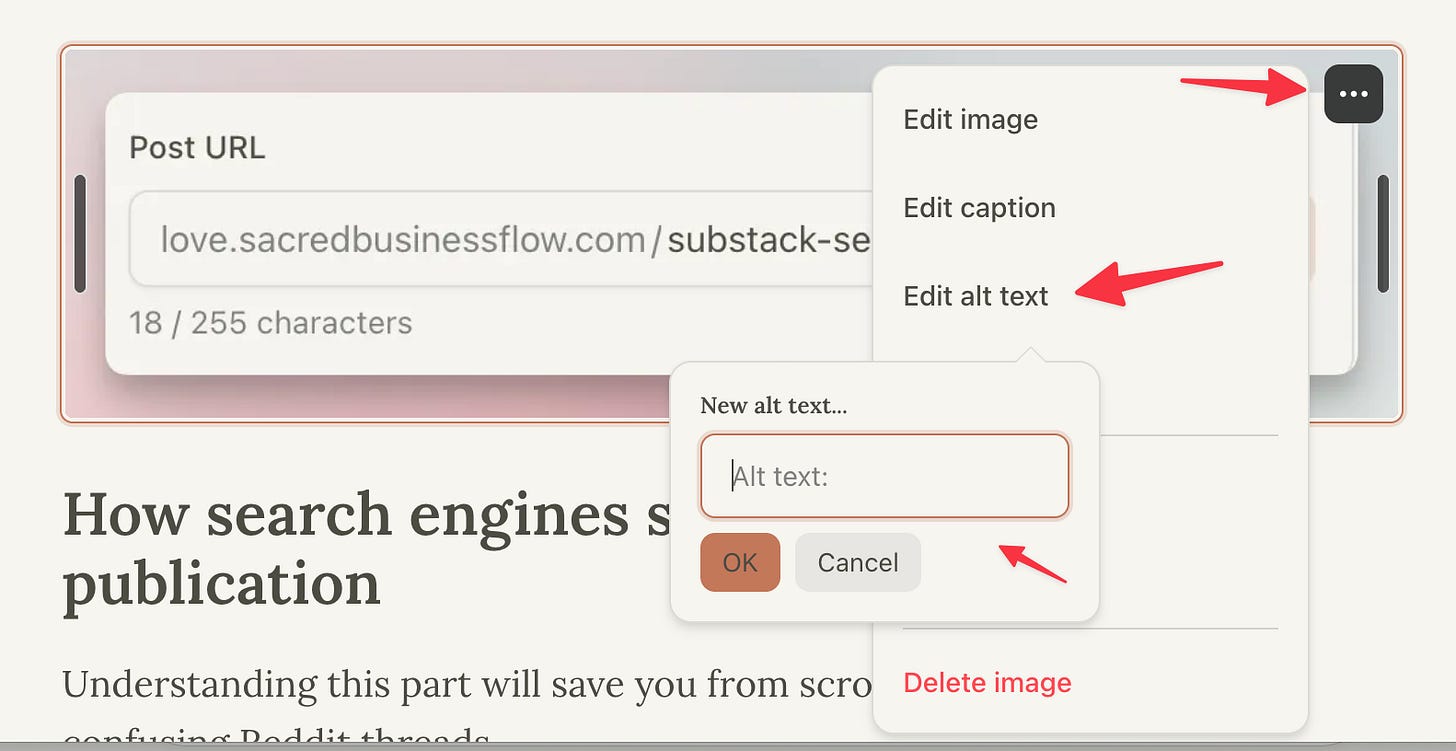
Task: Grab the left image resize handle
Action: point(80,234)
